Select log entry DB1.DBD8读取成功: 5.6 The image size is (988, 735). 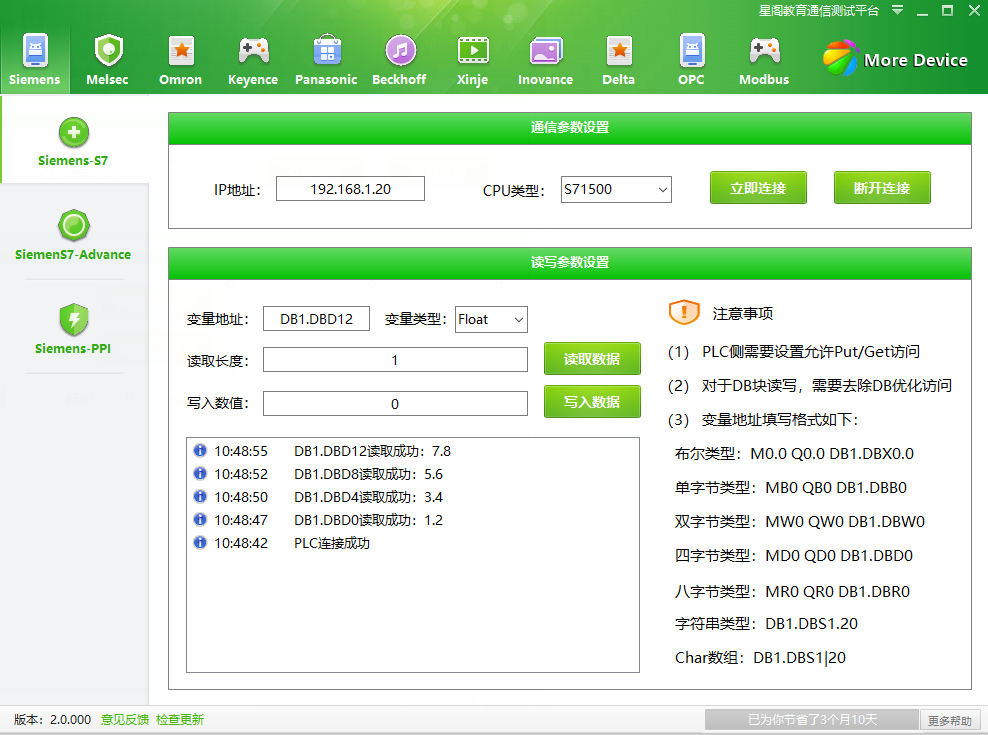click(x=368, y=474)
